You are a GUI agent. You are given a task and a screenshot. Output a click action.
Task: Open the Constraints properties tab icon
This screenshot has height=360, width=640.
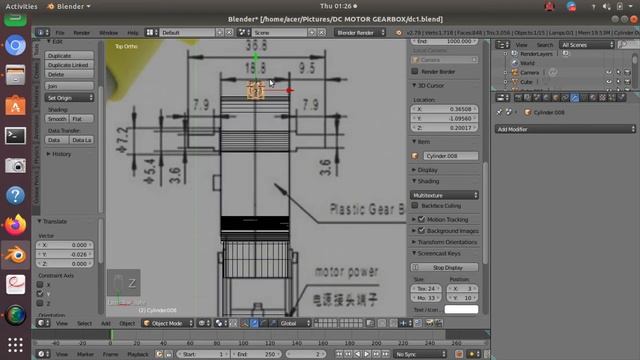click(x=565, y=98)
